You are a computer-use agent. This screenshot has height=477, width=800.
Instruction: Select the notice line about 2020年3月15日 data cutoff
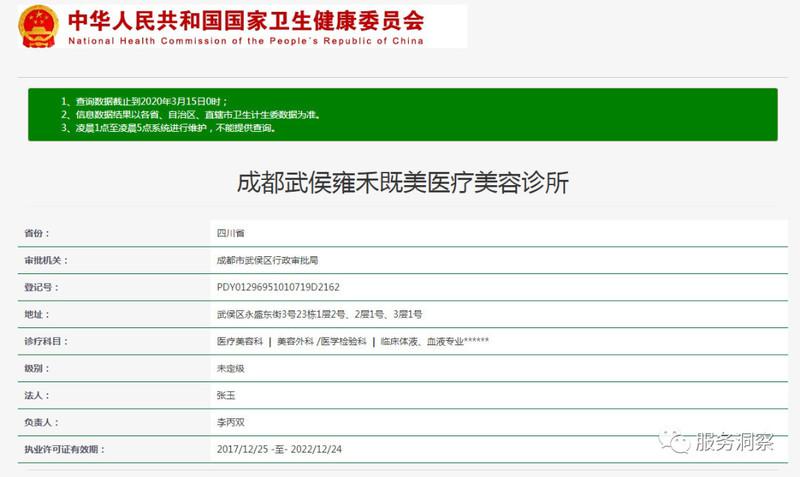tap(144, 102)
